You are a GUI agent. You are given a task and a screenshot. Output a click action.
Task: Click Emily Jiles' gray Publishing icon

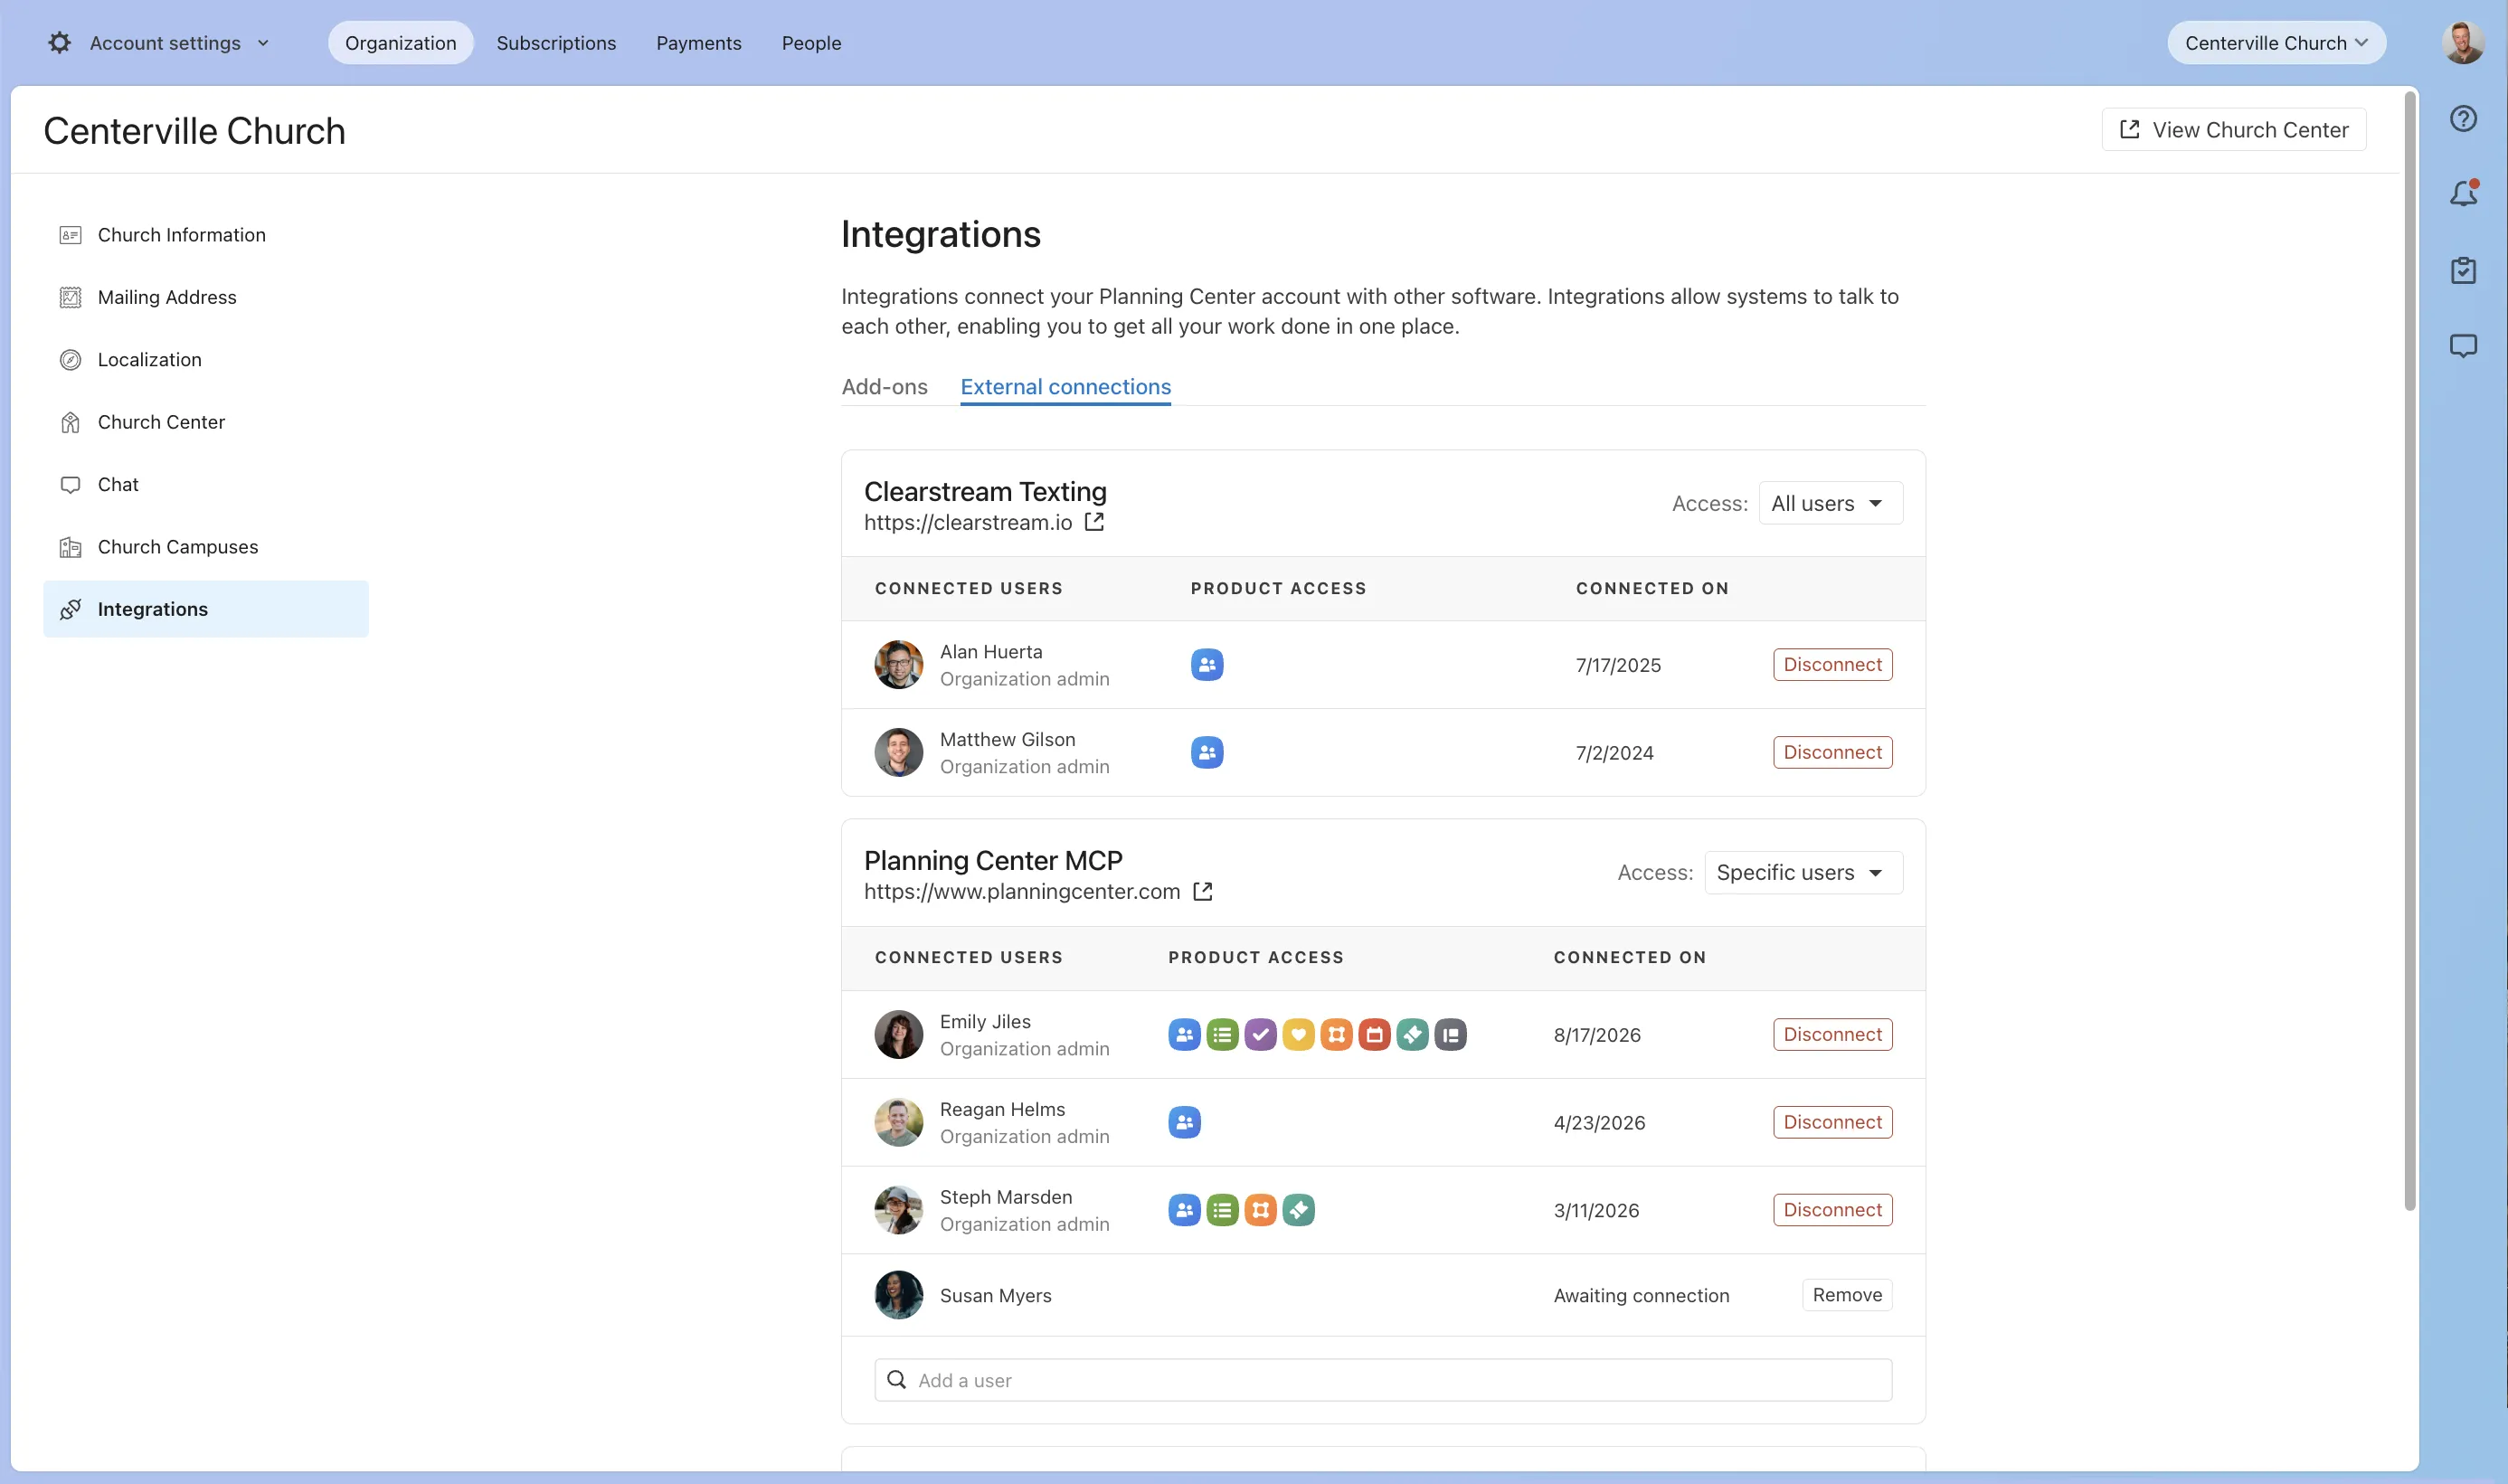(x=1451, y=1035)
